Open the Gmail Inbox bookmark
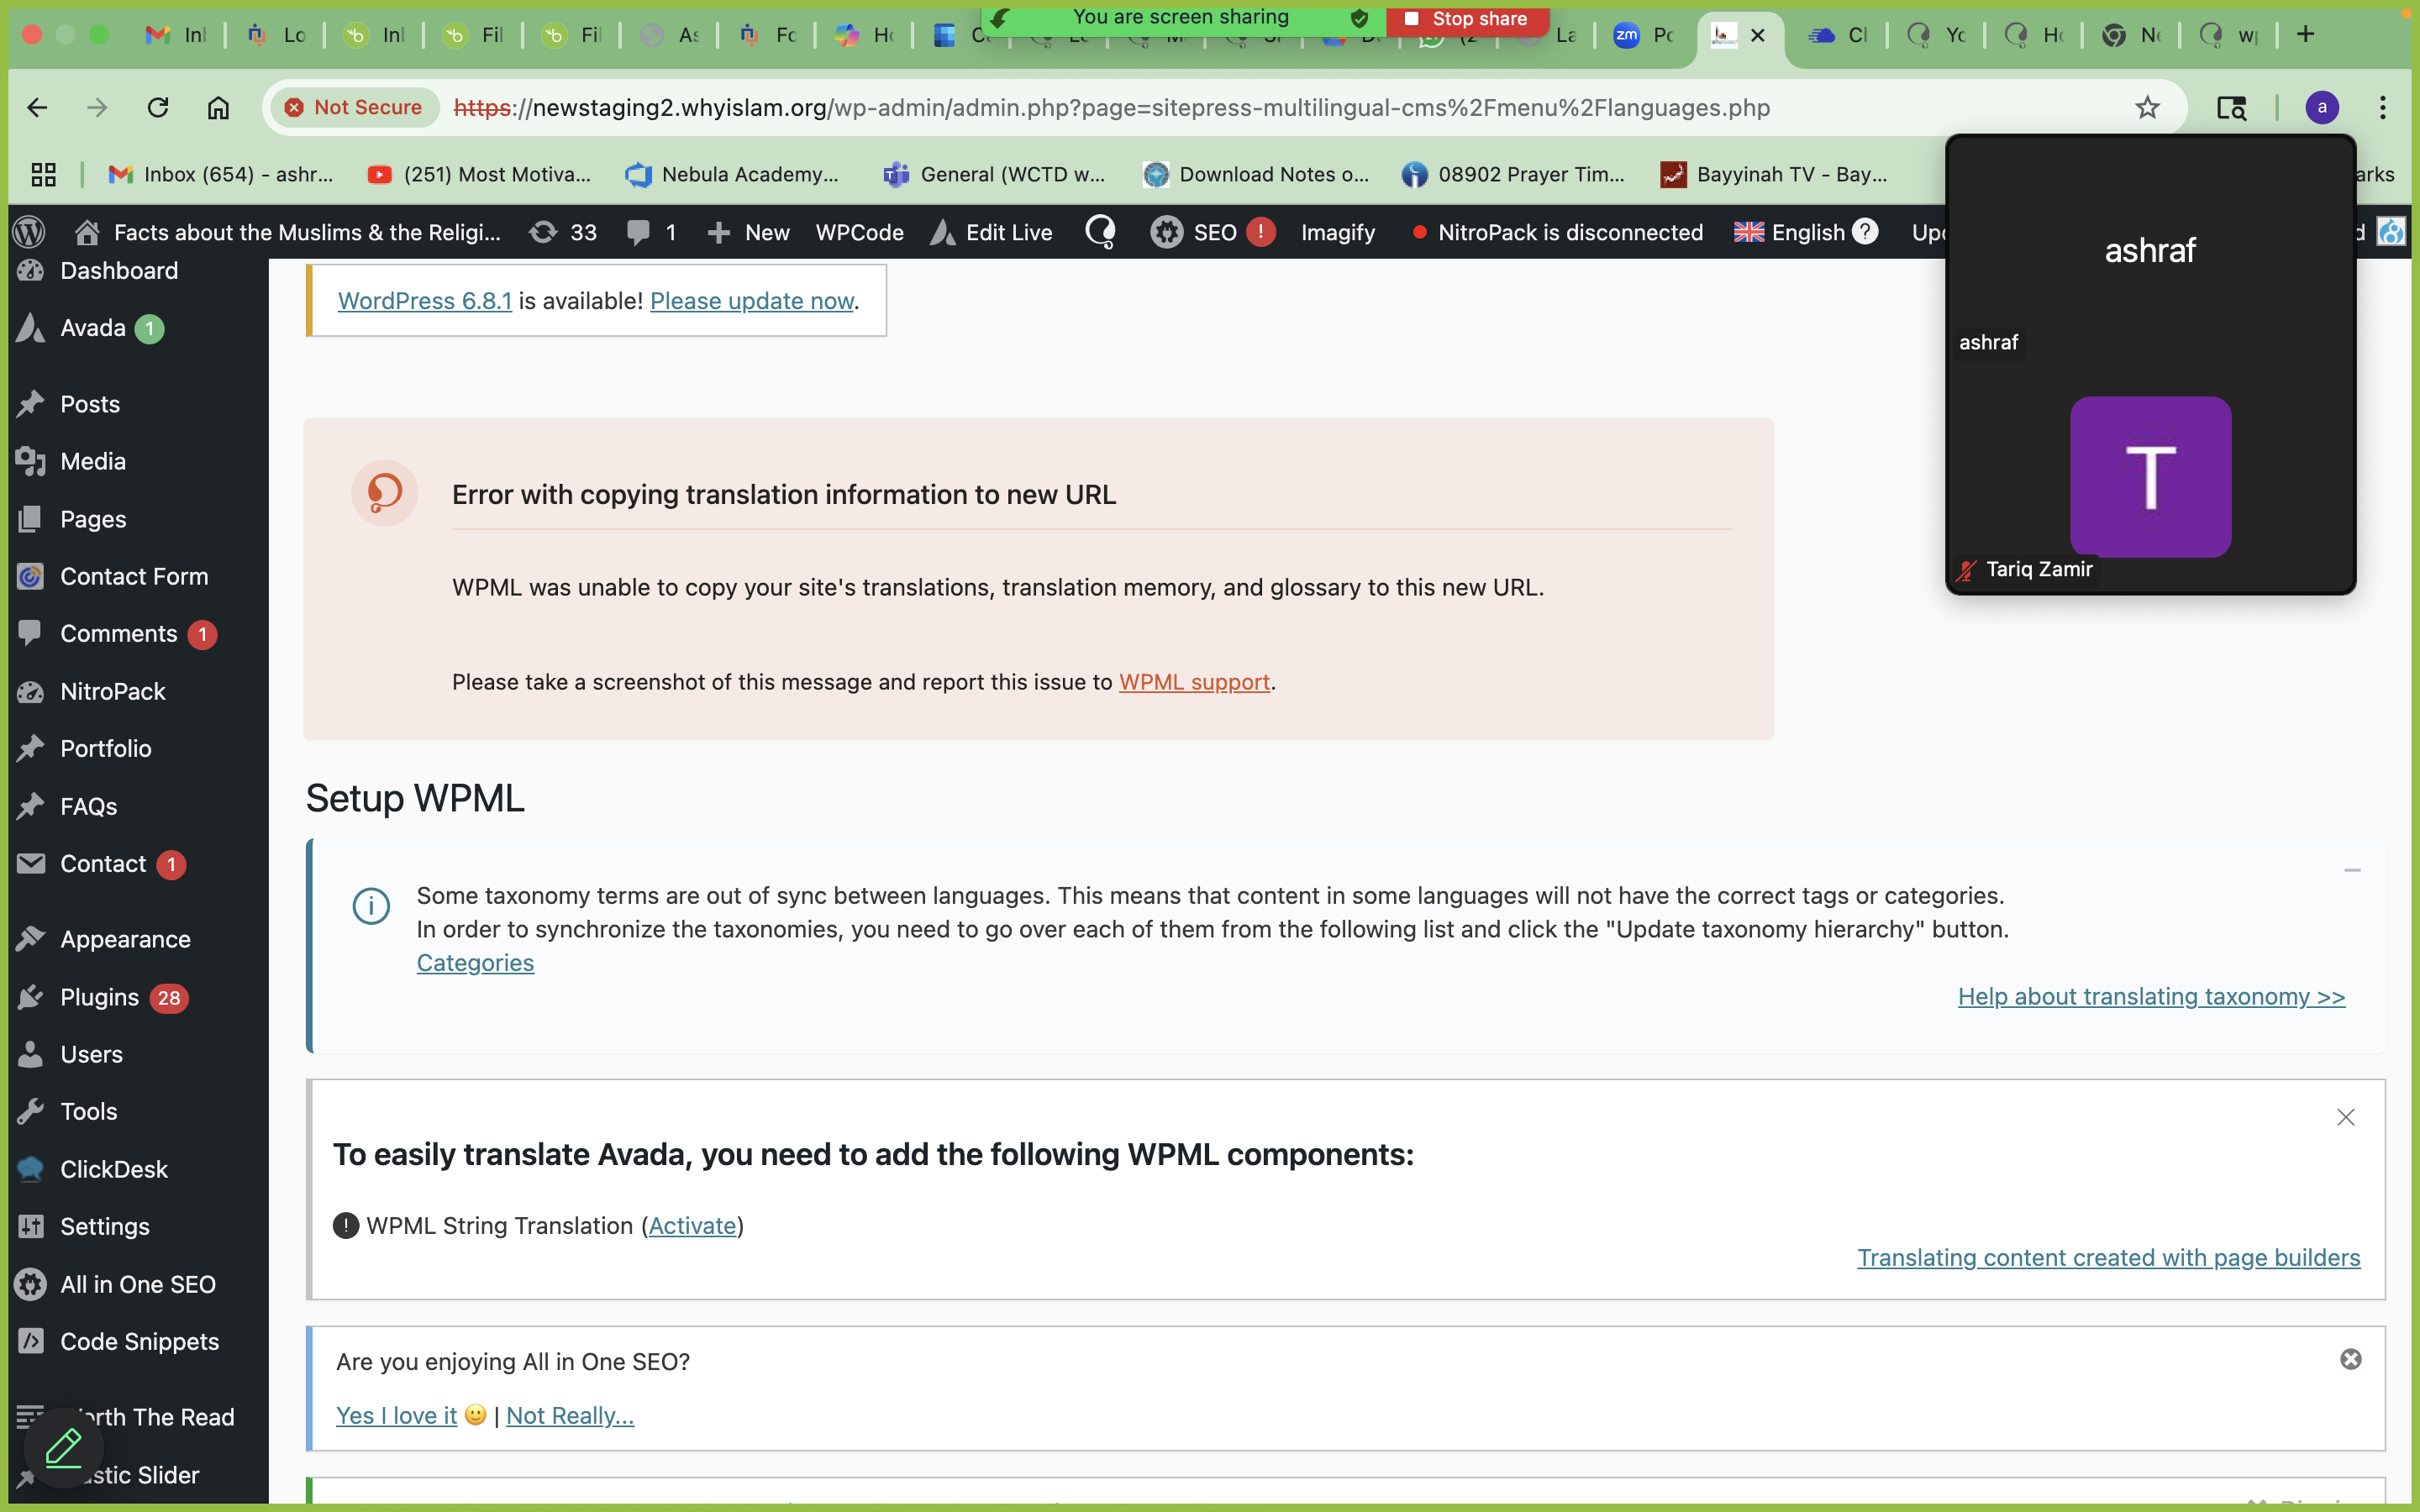 pos(220,174)
